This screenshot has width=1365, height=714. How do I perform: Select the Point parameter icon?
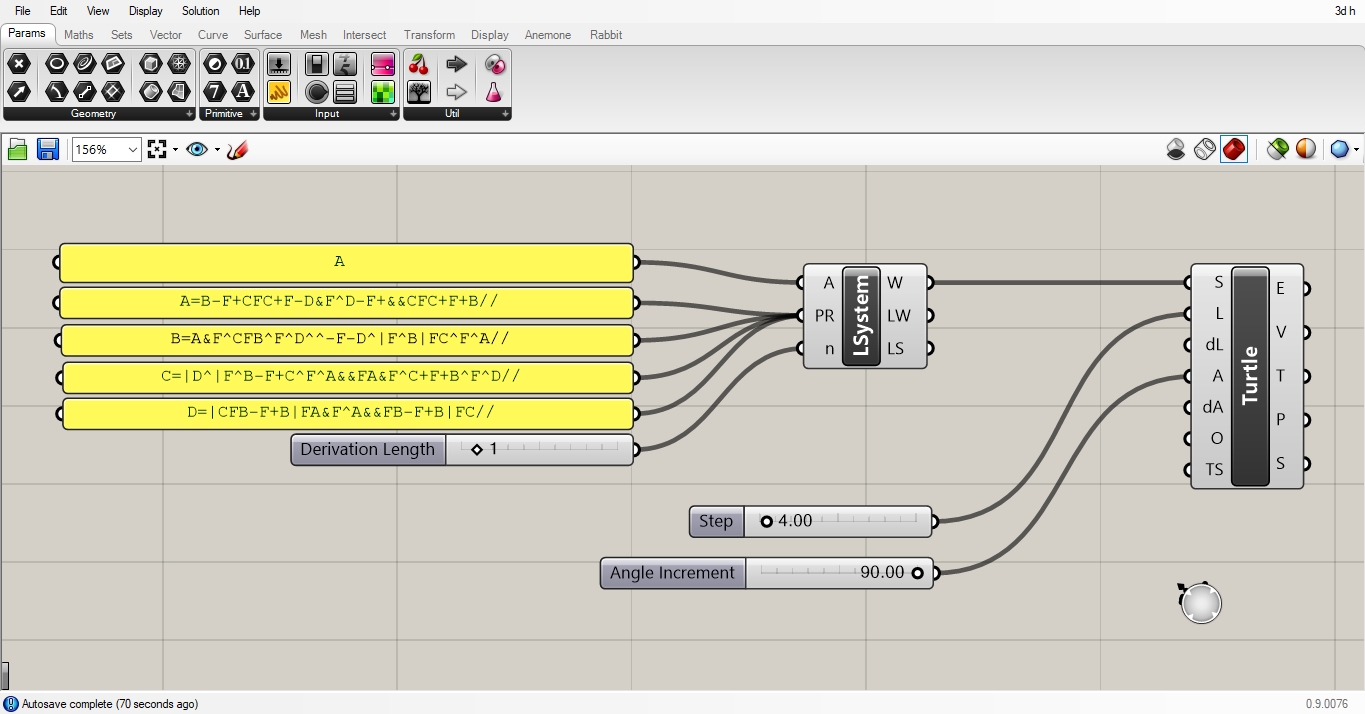19,65
